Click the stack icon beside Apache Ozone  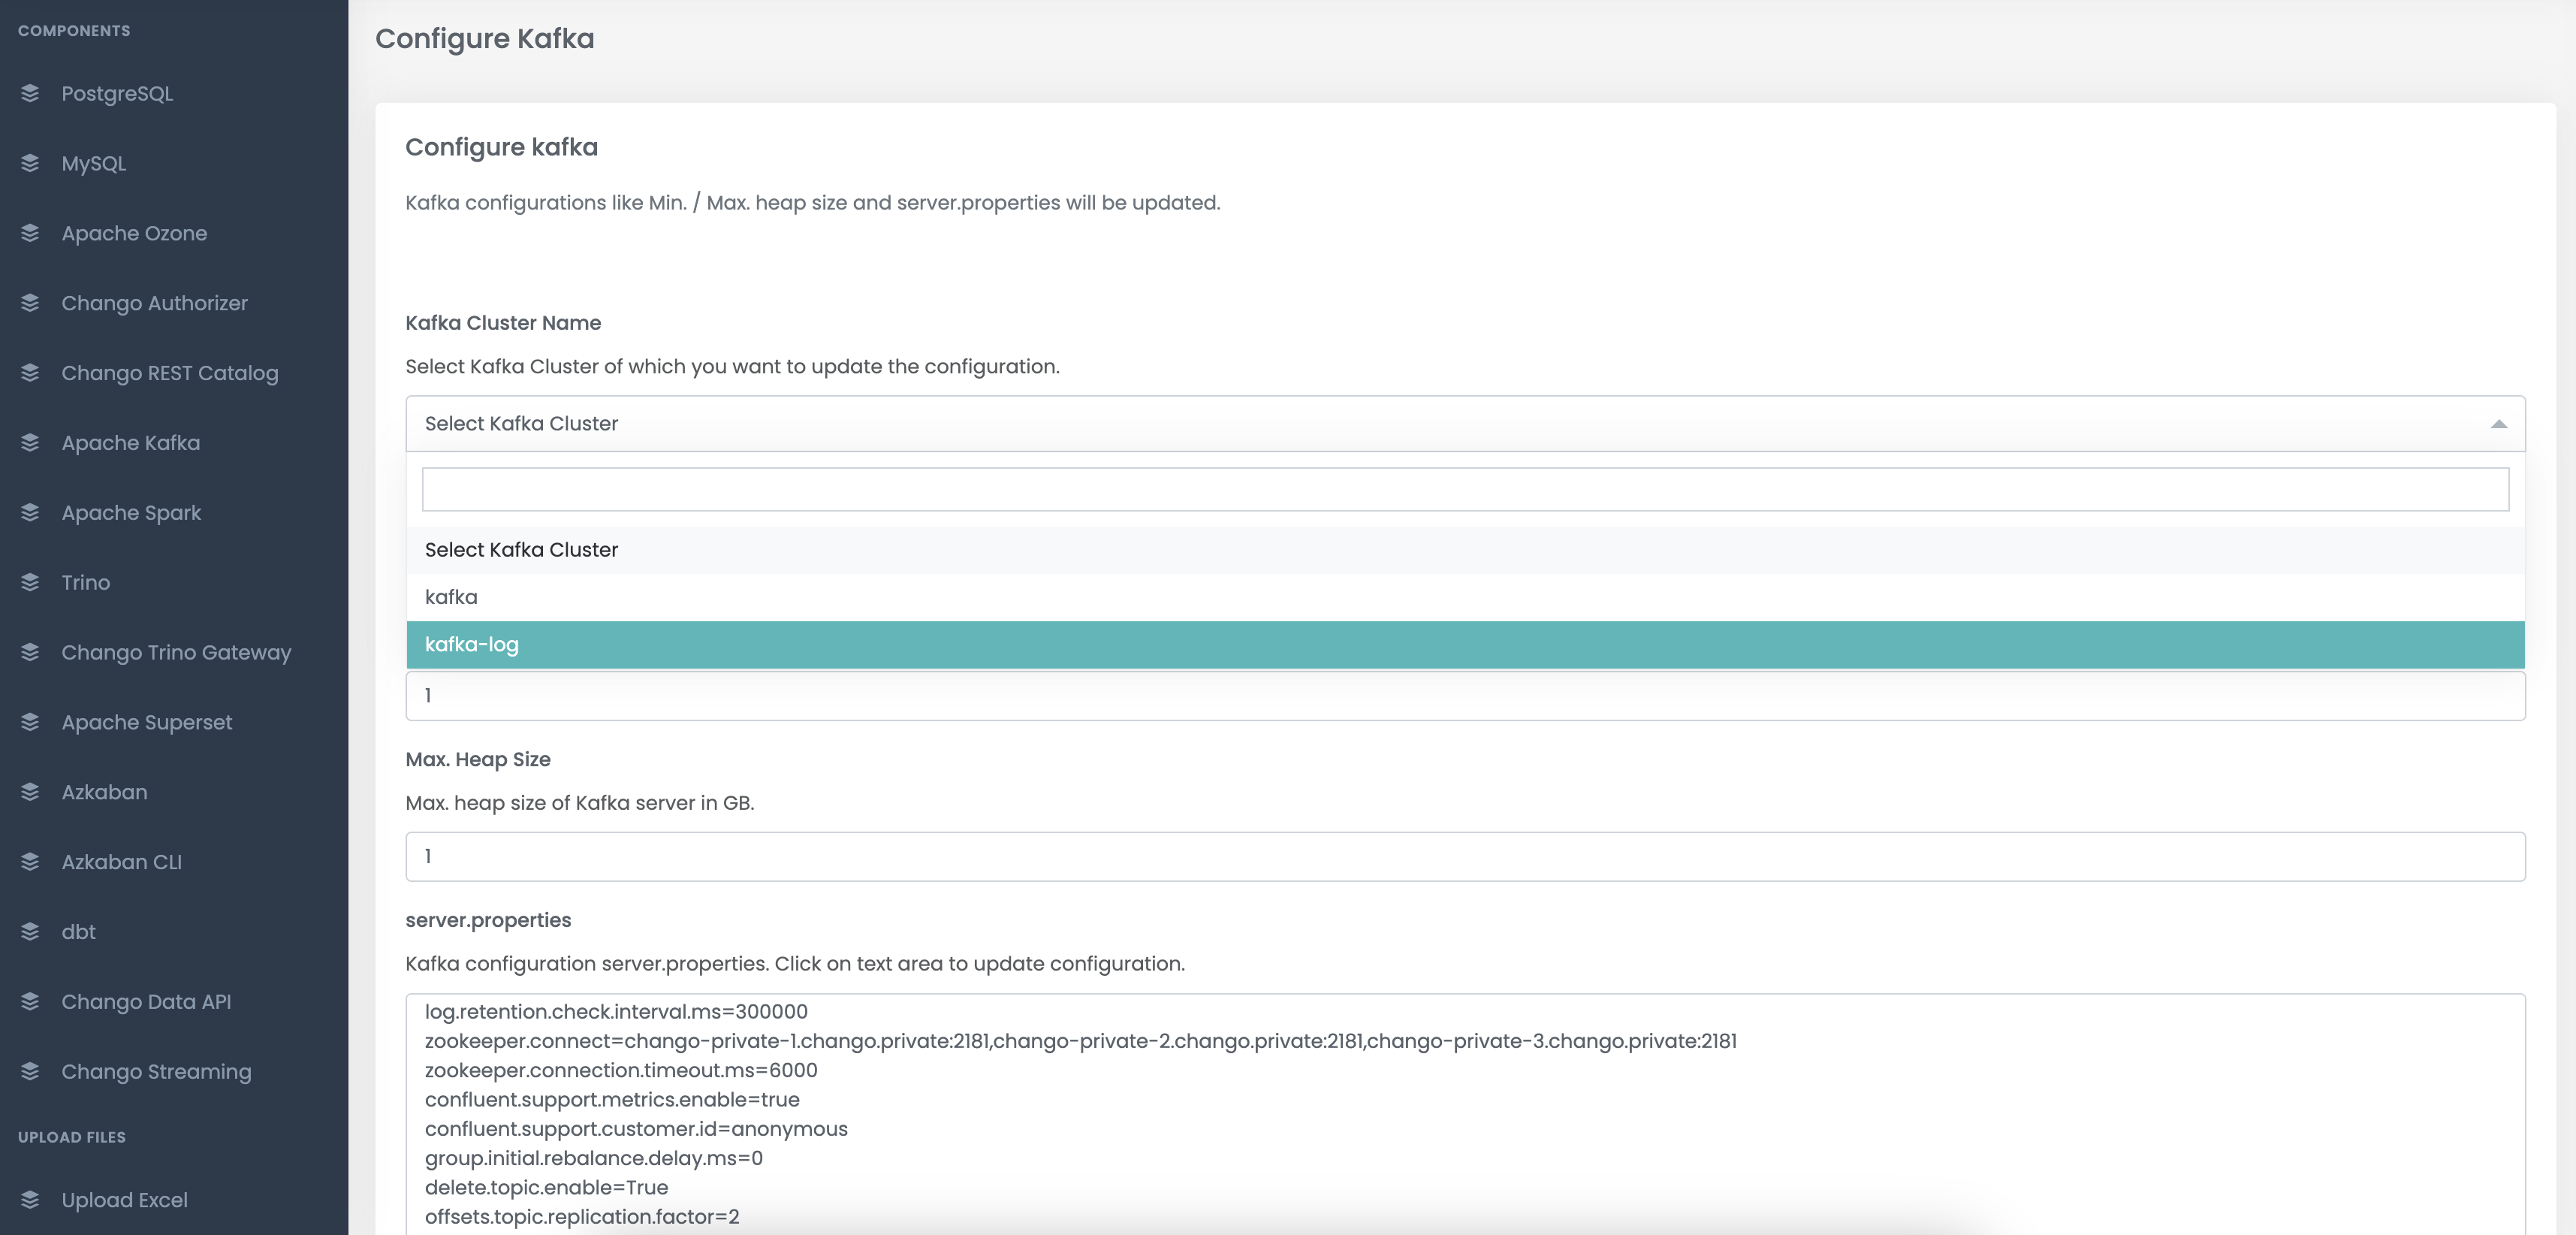click(x=30, y=233)
